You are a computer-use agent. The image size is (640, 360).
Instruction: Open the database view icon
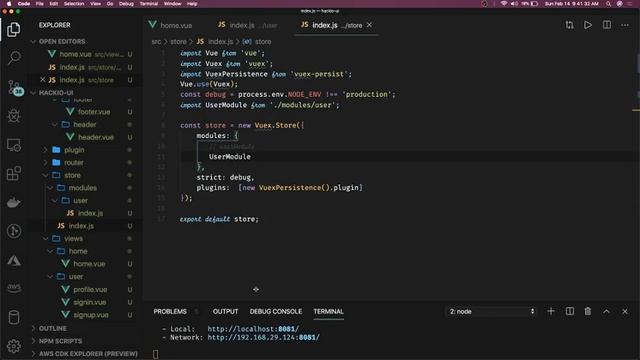pyautogui.click(x=13, y=317)
